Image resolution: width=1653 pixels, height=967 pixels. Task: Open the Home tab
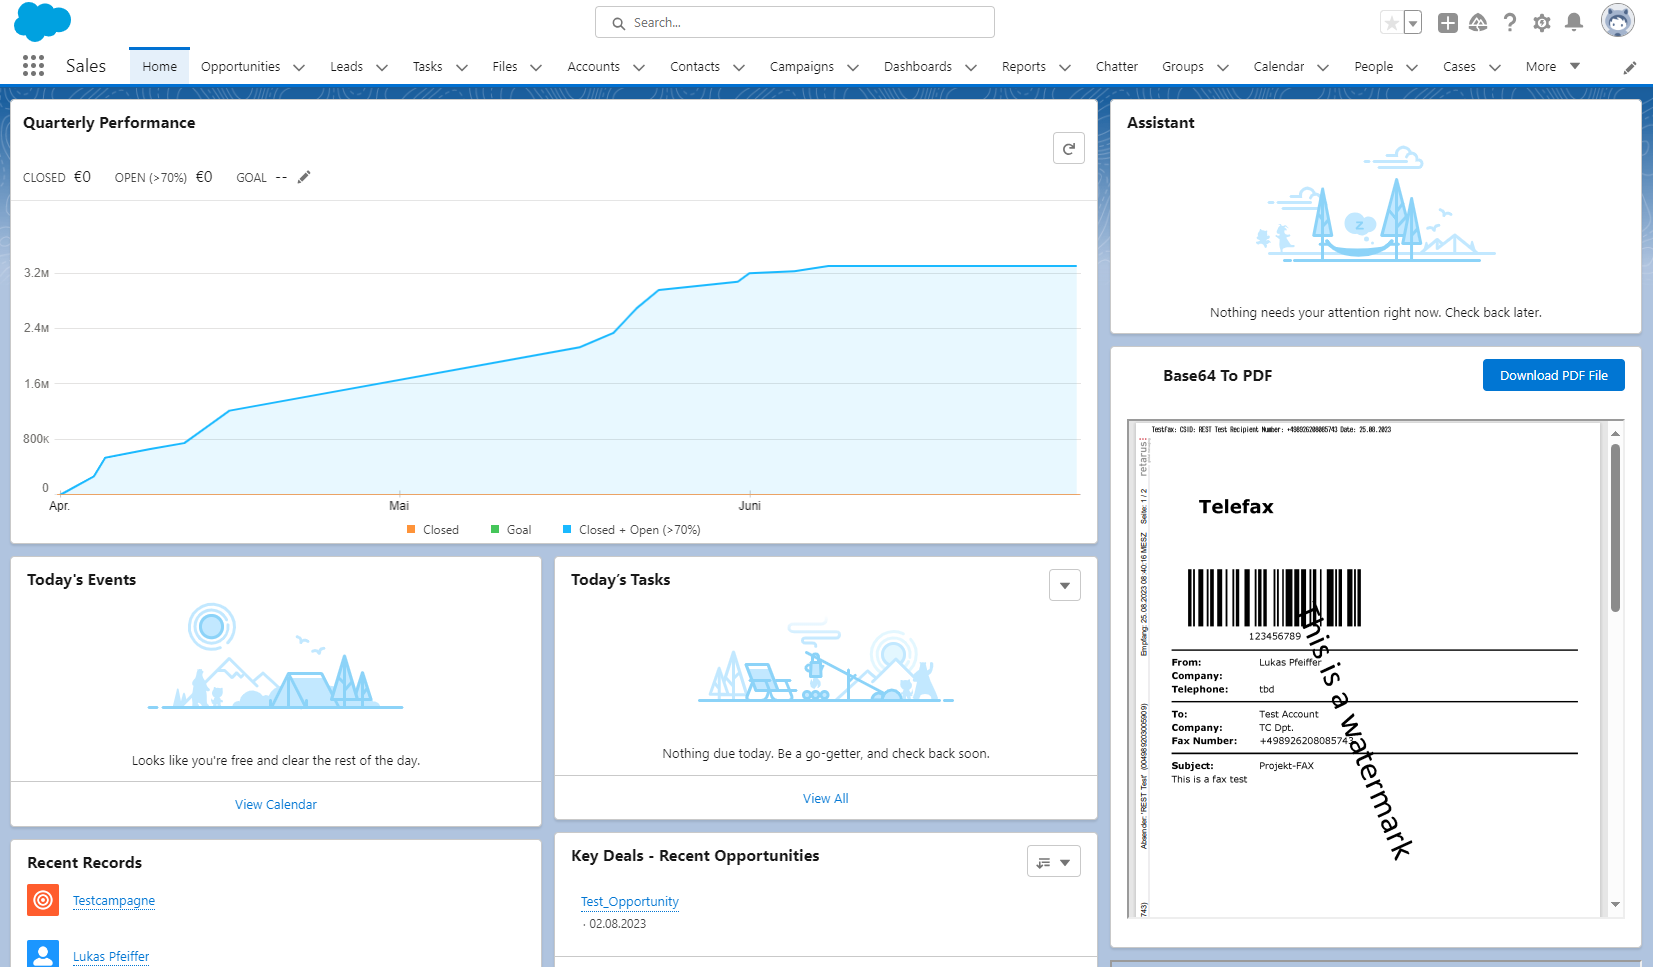pos(159,67)
